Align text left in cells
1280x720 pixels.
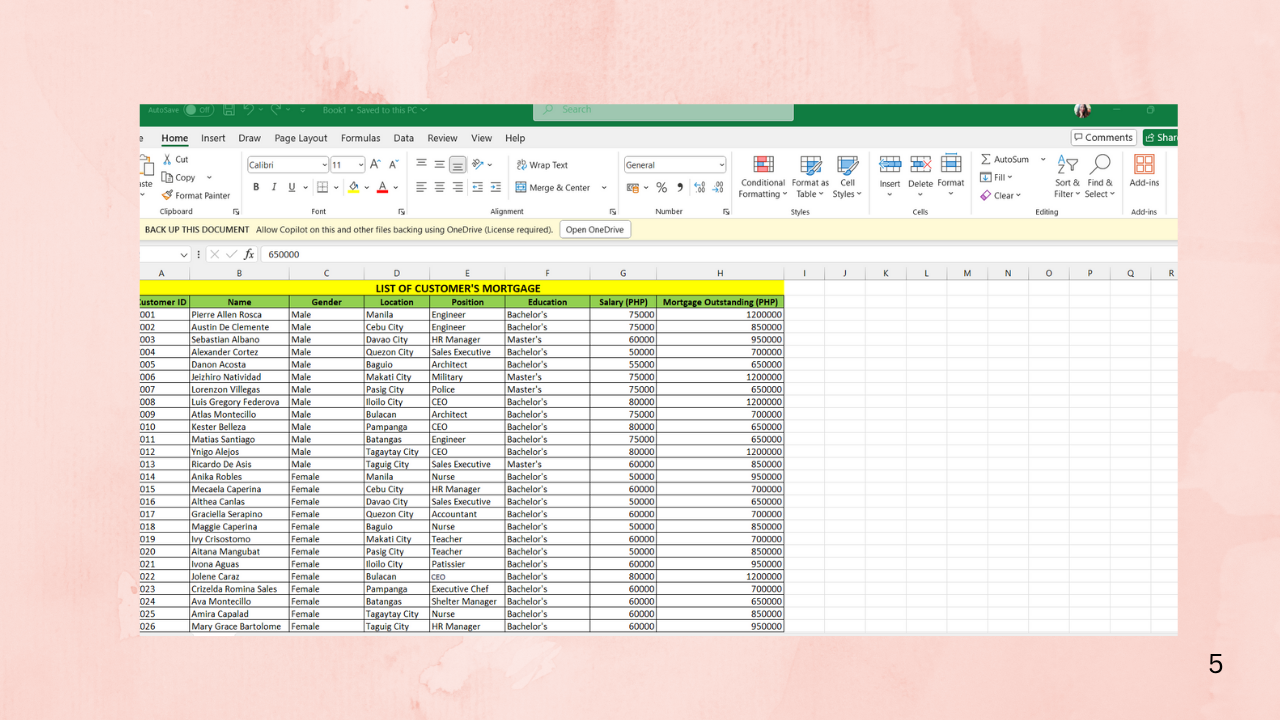tap(422, 187)
